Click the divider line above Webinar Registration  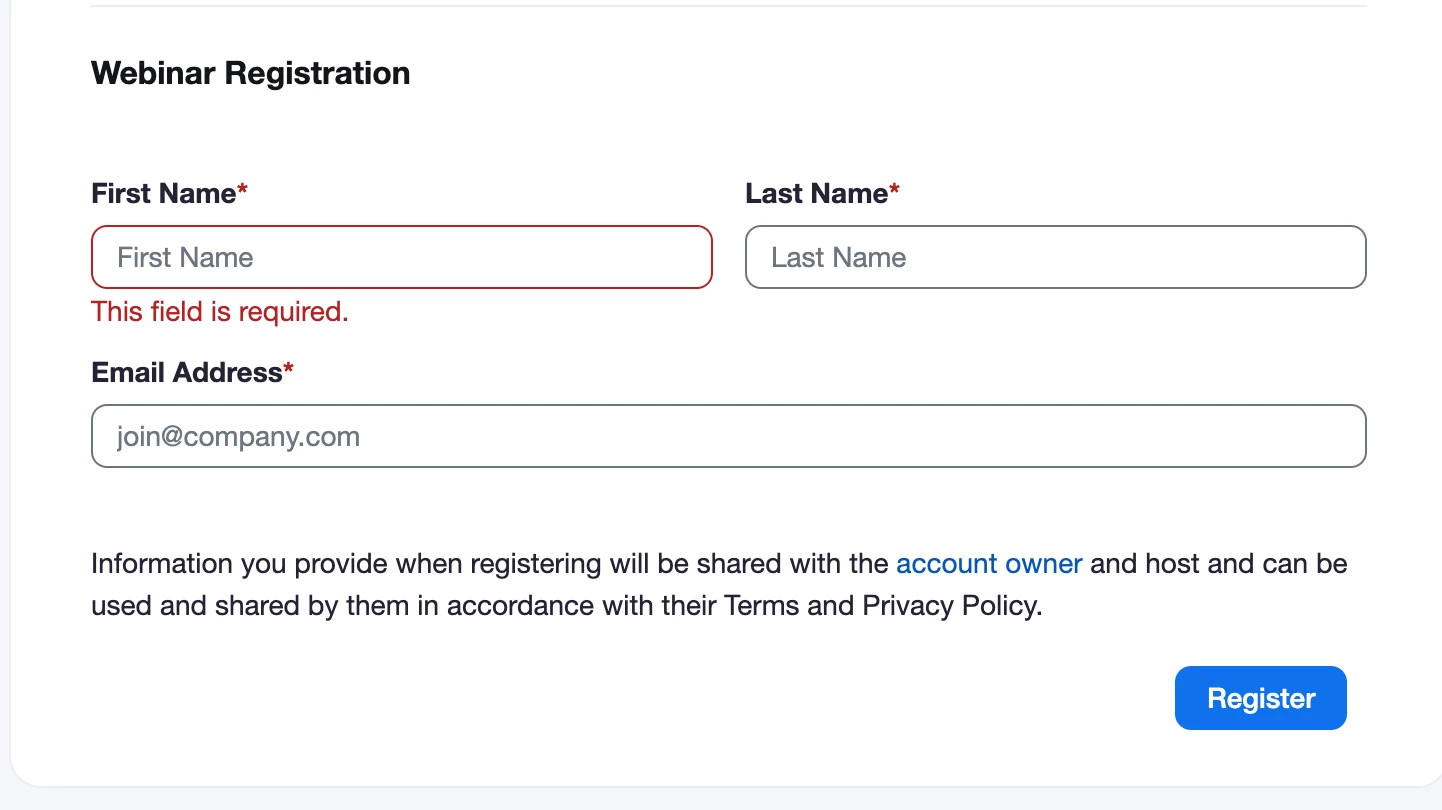728,6
